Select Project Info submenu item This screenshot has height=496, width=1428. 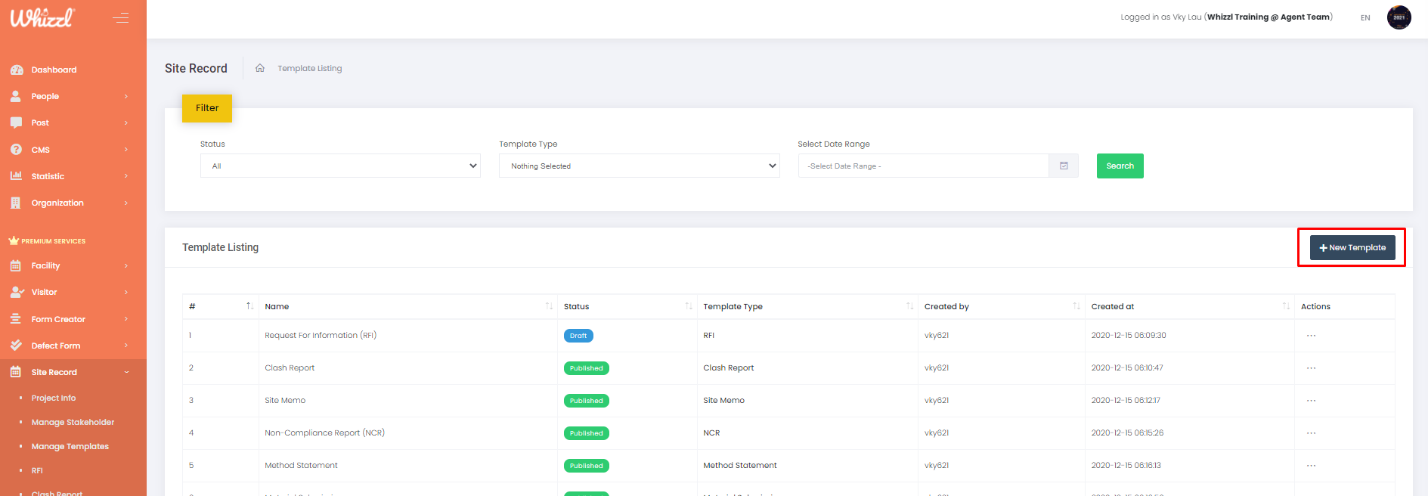(x=54, y=398)
